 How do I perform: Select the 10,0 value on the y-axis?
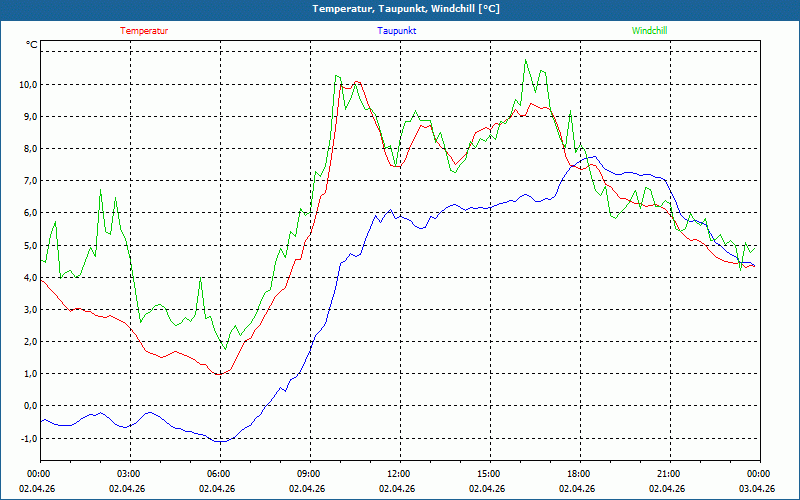pos(26,85)
